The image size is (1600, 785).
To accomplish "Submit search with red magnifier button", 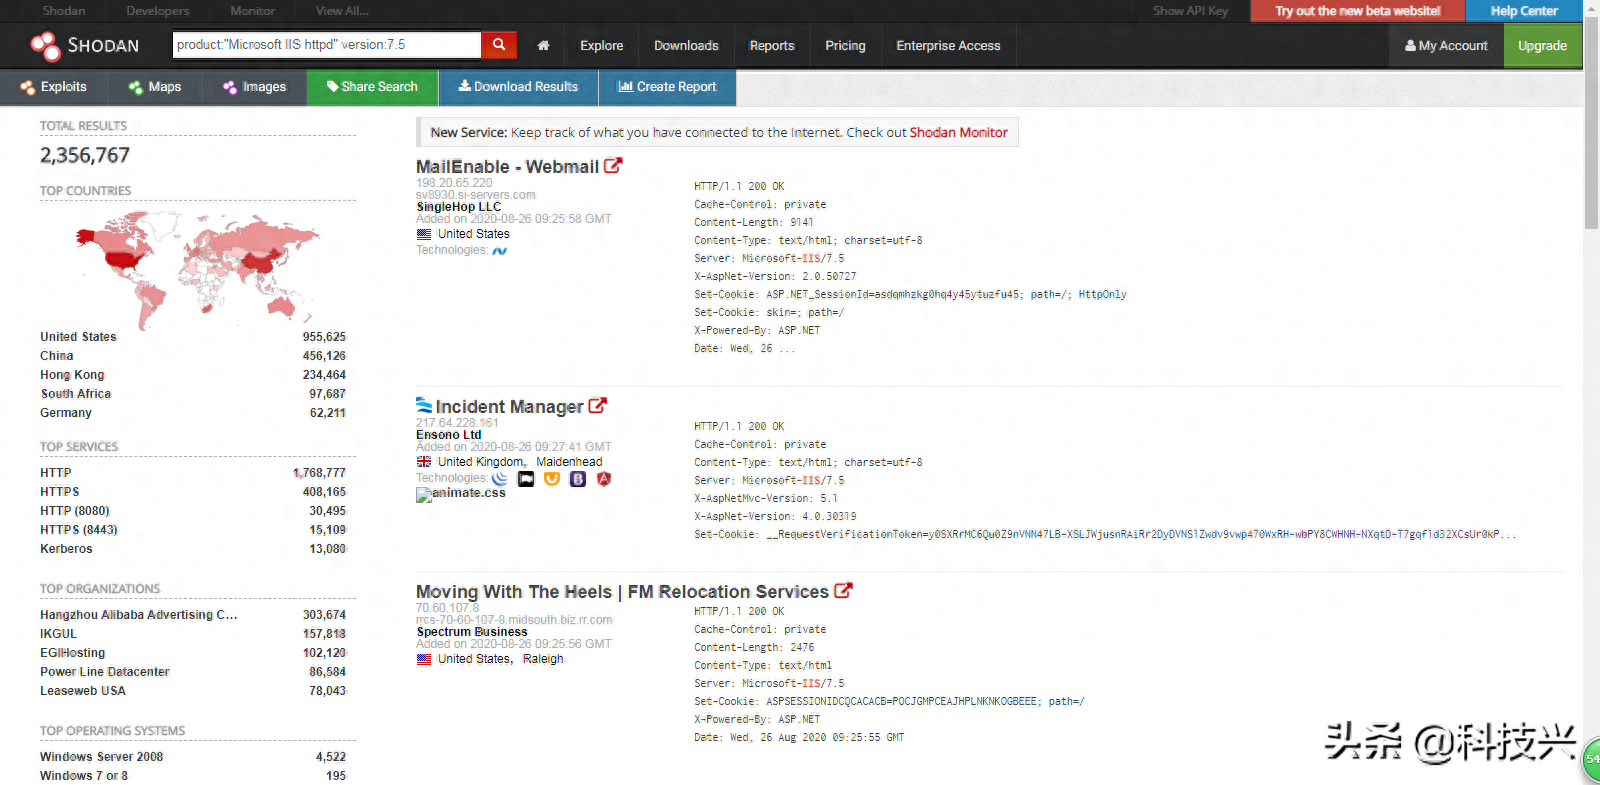I will [x=499, y=45].
